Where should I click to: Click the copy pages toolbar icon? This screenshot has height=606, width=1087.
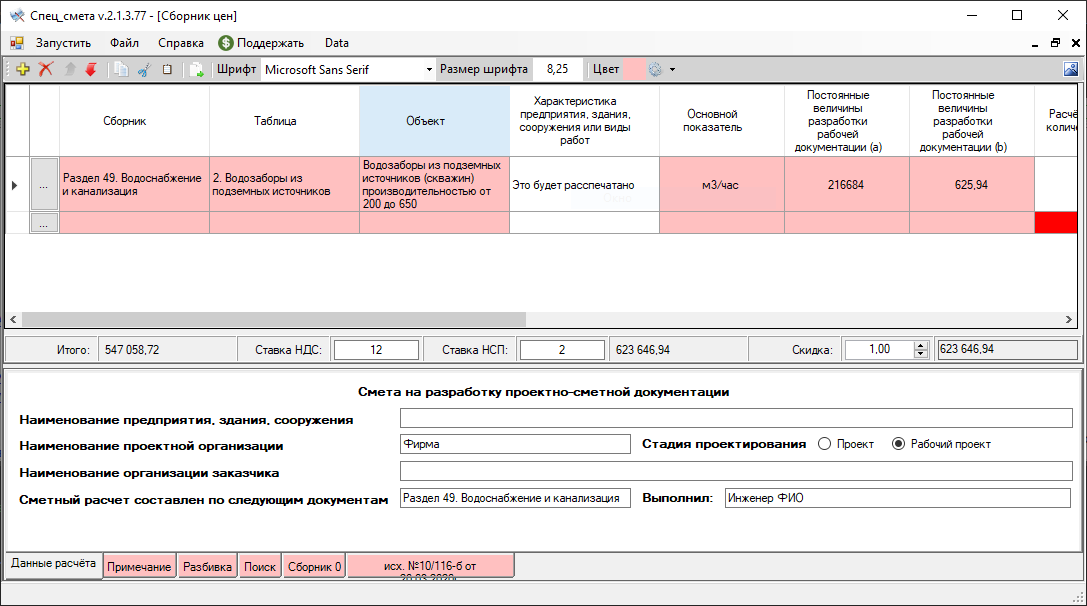click(121, 69)
